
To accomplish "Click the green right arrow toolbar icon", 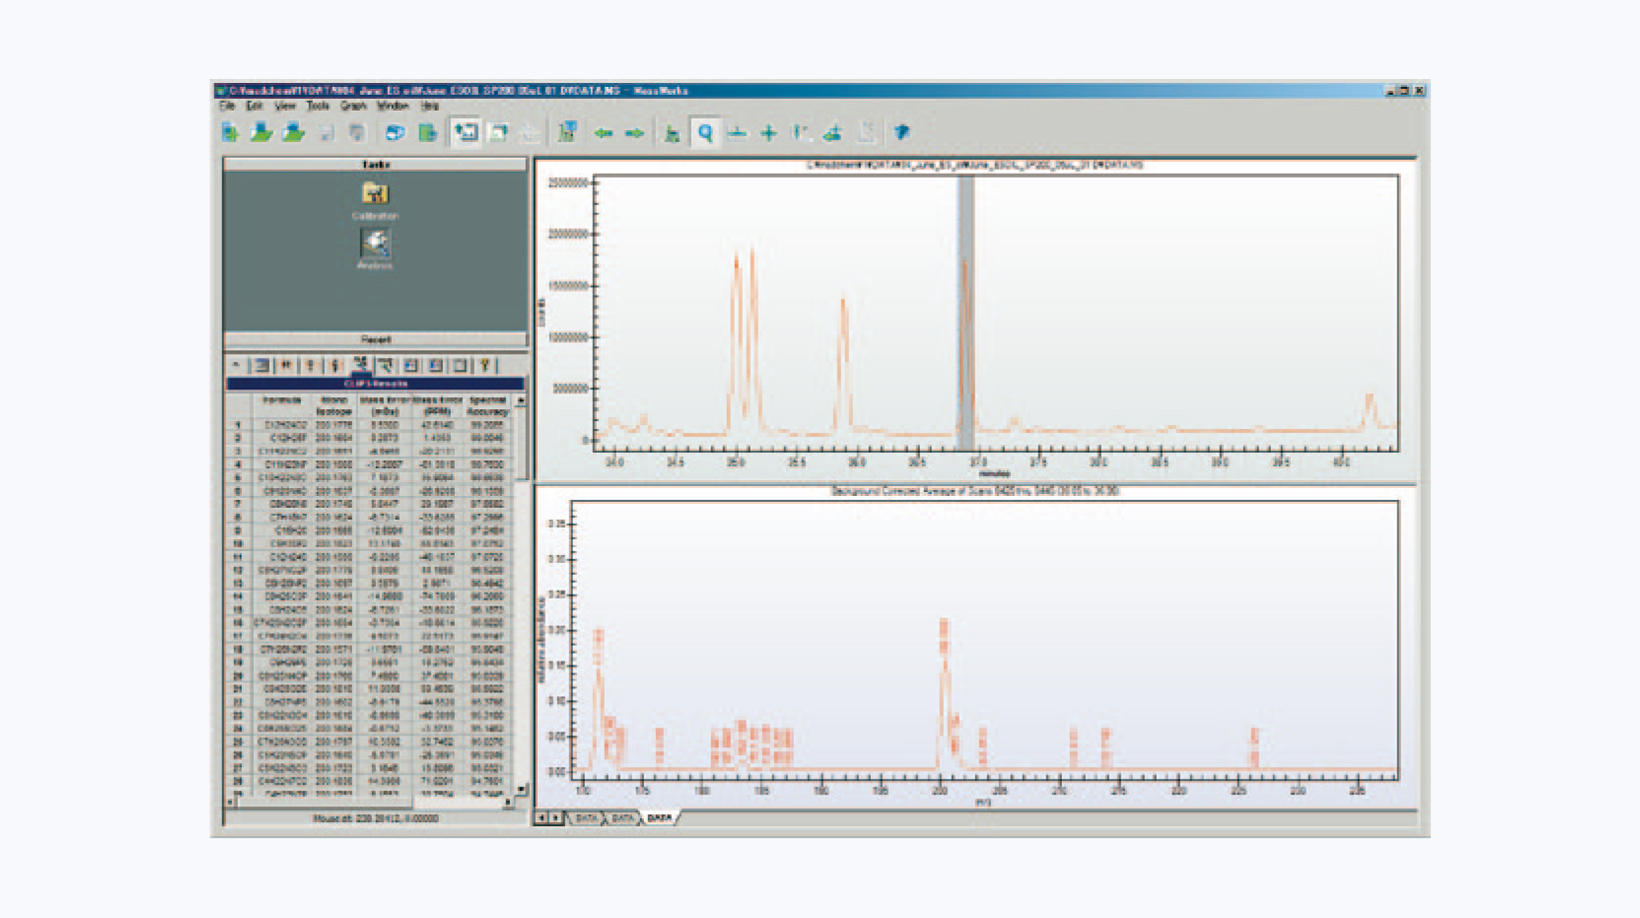I will [635, 132].
